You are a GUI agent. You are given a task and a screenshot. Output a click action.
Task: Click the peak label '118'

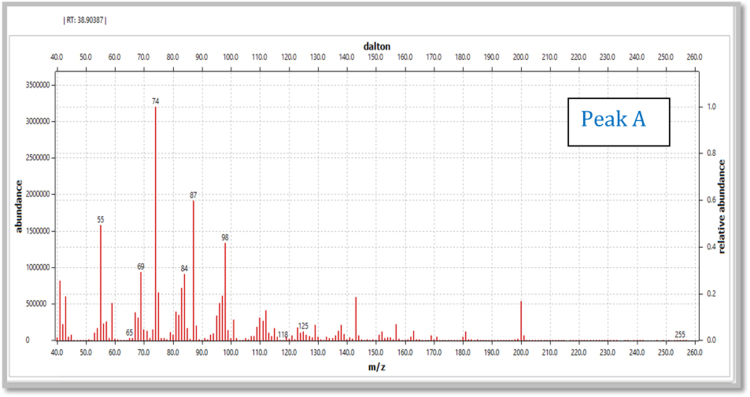coord(283,334)
